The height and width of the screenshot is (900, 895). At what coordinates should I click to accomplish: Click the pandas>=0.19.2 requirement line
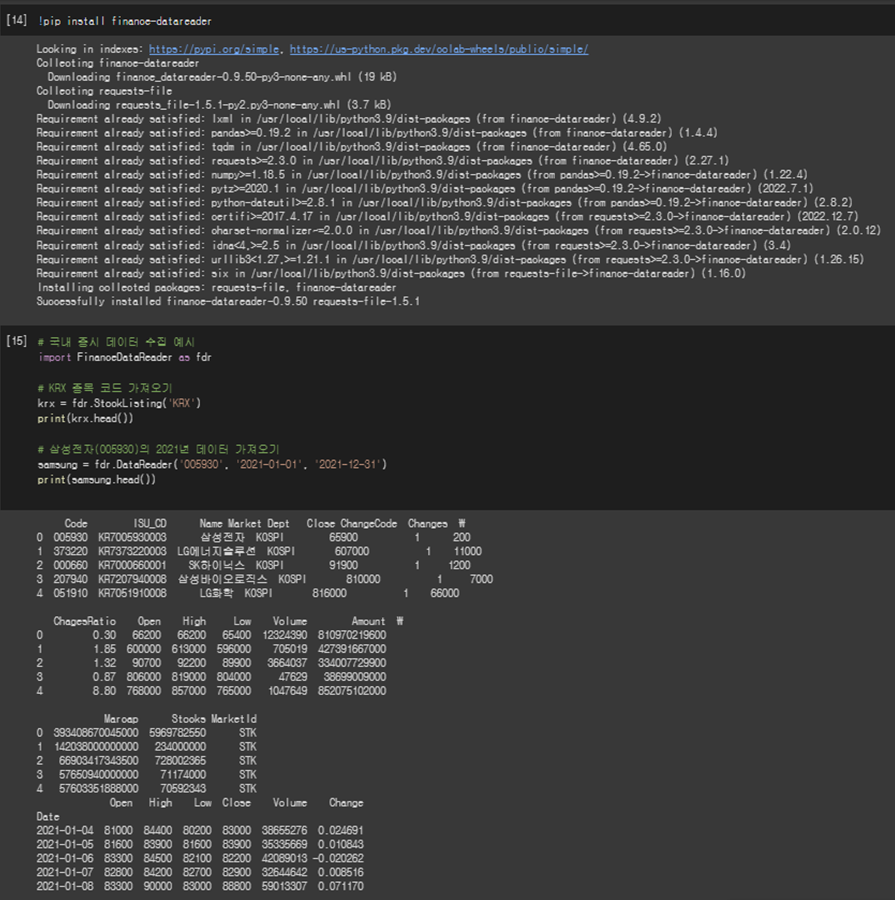click(377, 133)
